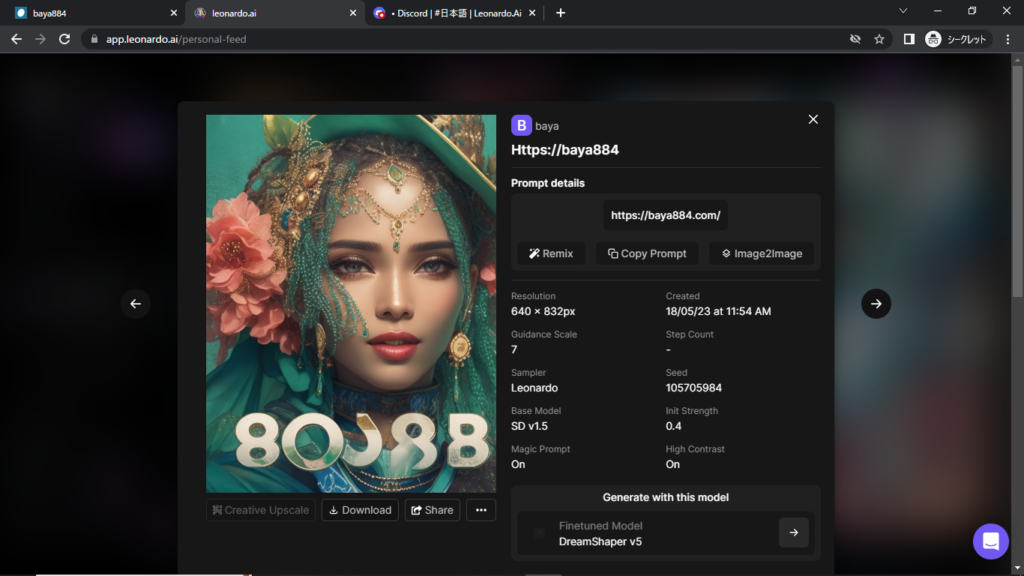Click the baya user avatar
This screenshot has width=1024, height=576.
coord(521,125)
